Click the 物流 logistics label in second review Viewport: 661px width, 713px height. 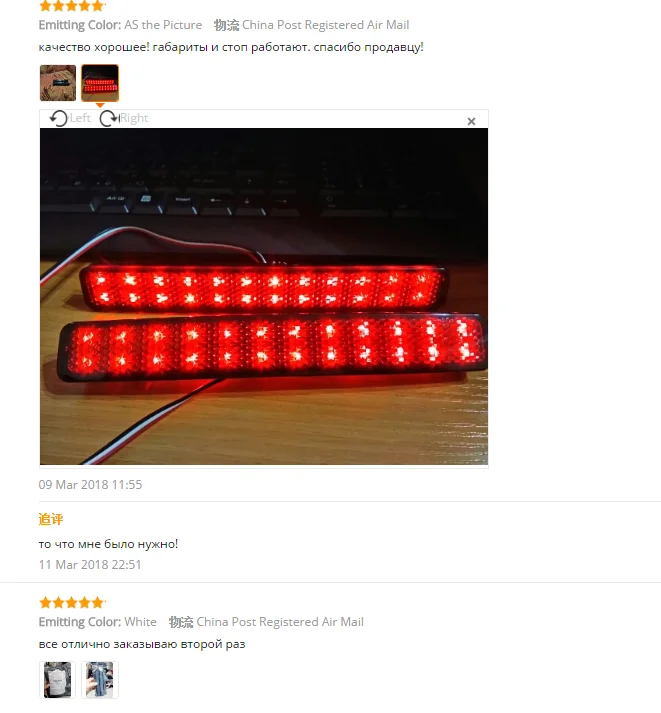pos(181,622)
